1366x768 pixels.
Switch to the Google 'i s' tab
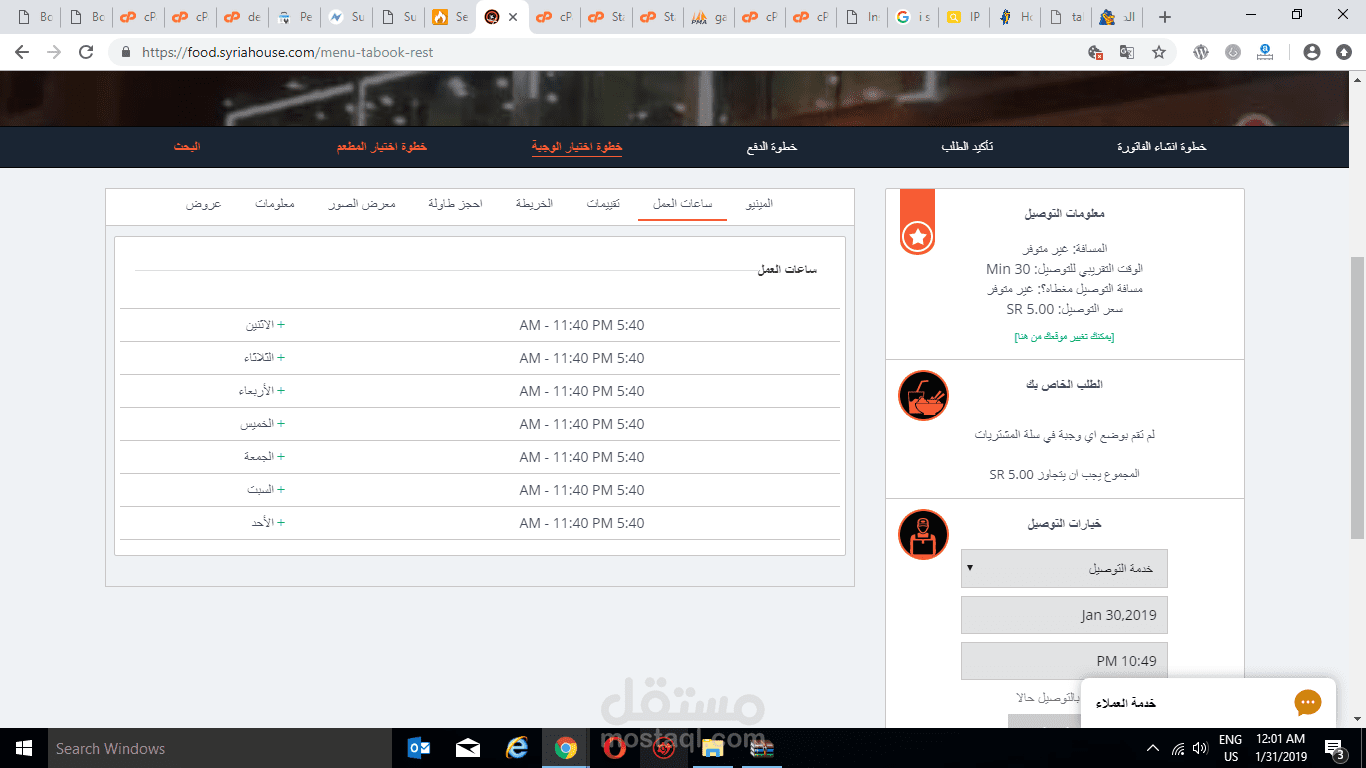tap(913, 17)
